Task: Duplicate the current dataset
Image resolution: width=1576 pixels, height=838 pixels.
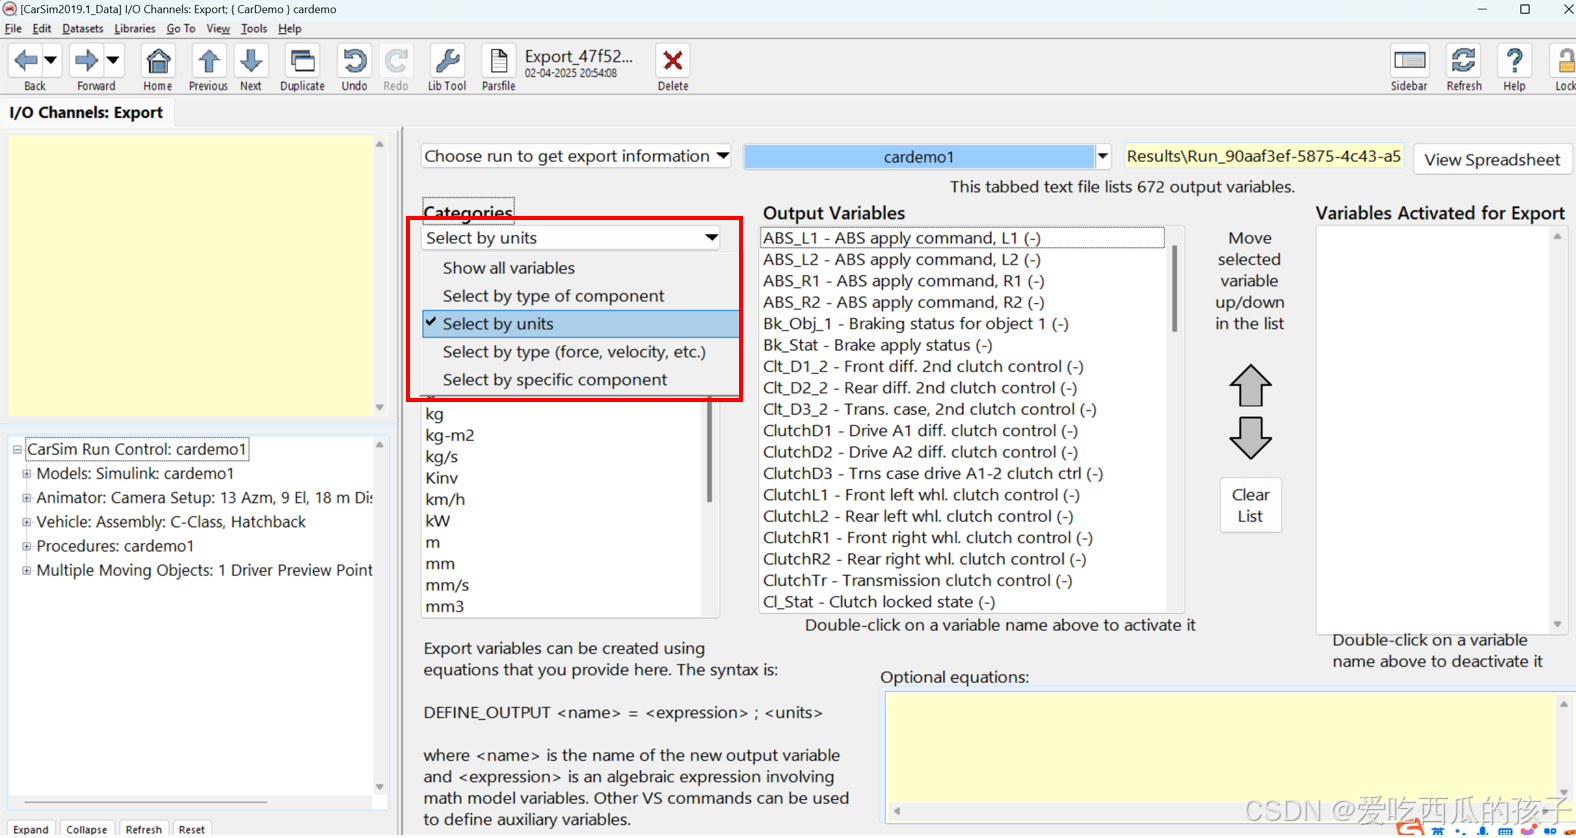Action: 302,61
